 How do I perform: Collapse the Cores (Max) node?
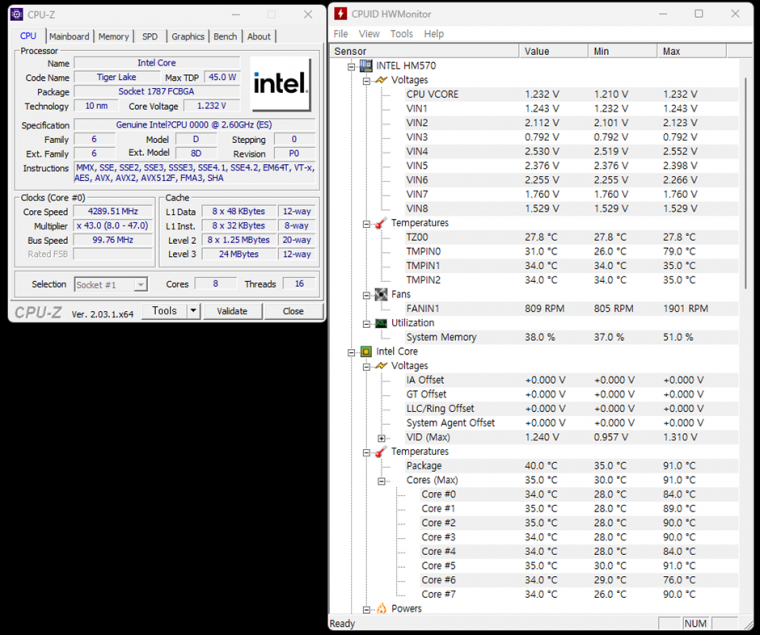381,481
